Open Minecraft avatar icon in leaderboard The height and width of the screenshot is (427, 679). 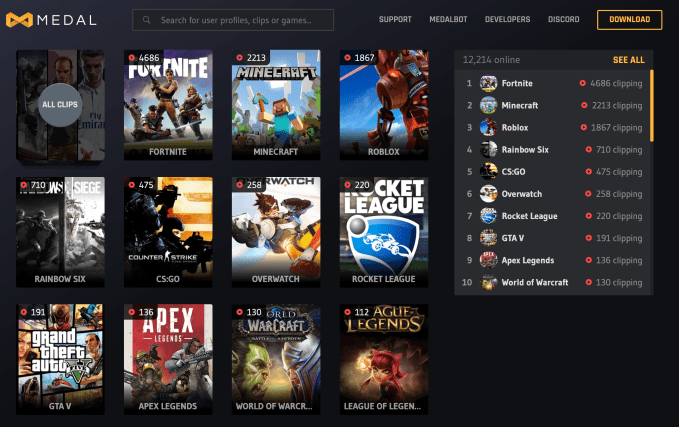[488, 105]
